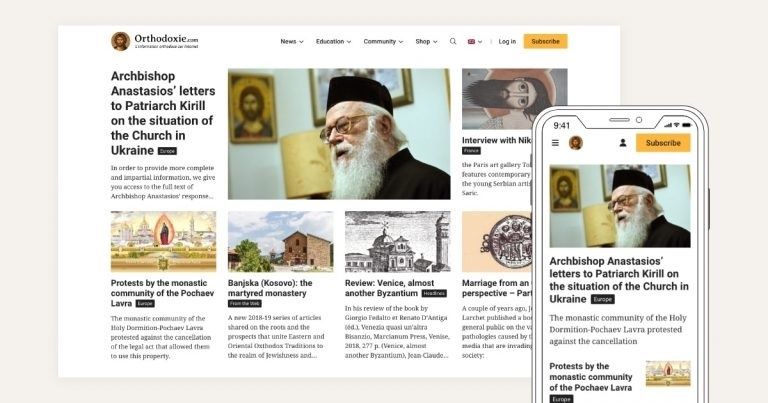Click the Orthodoxie.com logo icon
The image size is (768, 403).
pos(120,42)
